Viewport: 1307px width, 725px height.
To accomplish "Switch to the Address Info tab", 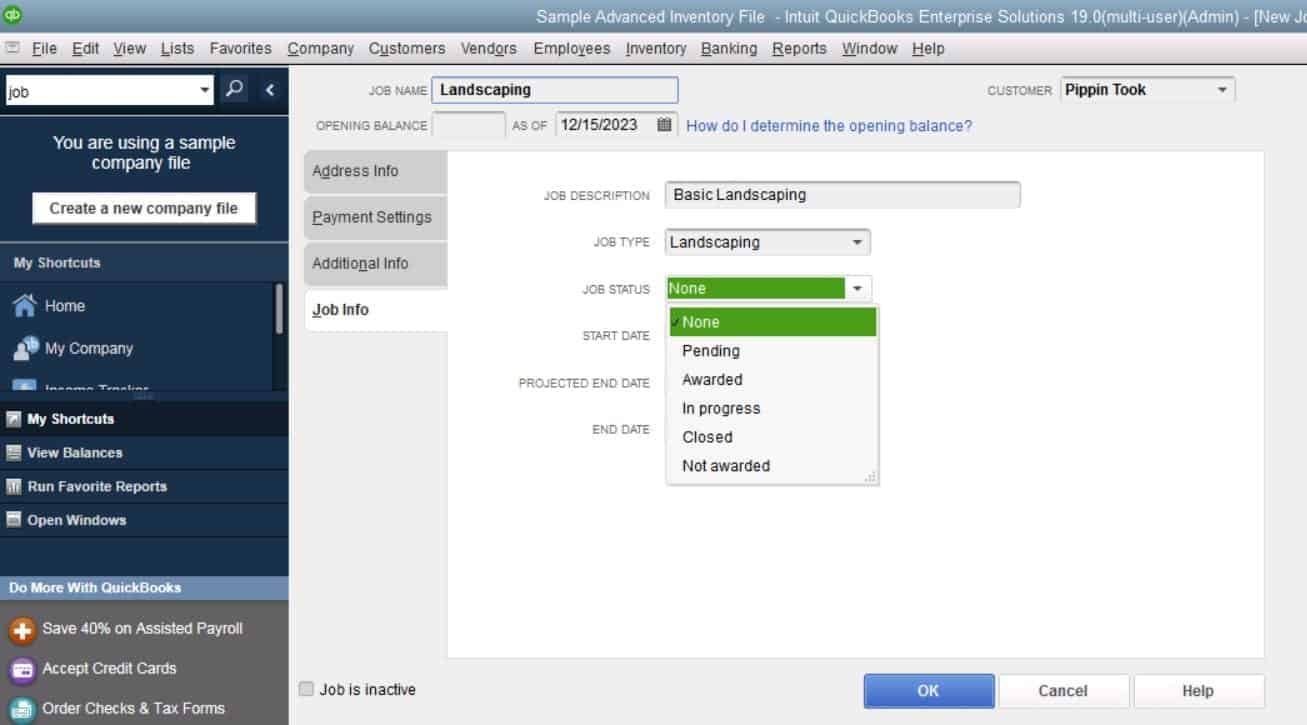I will (375, 172).
